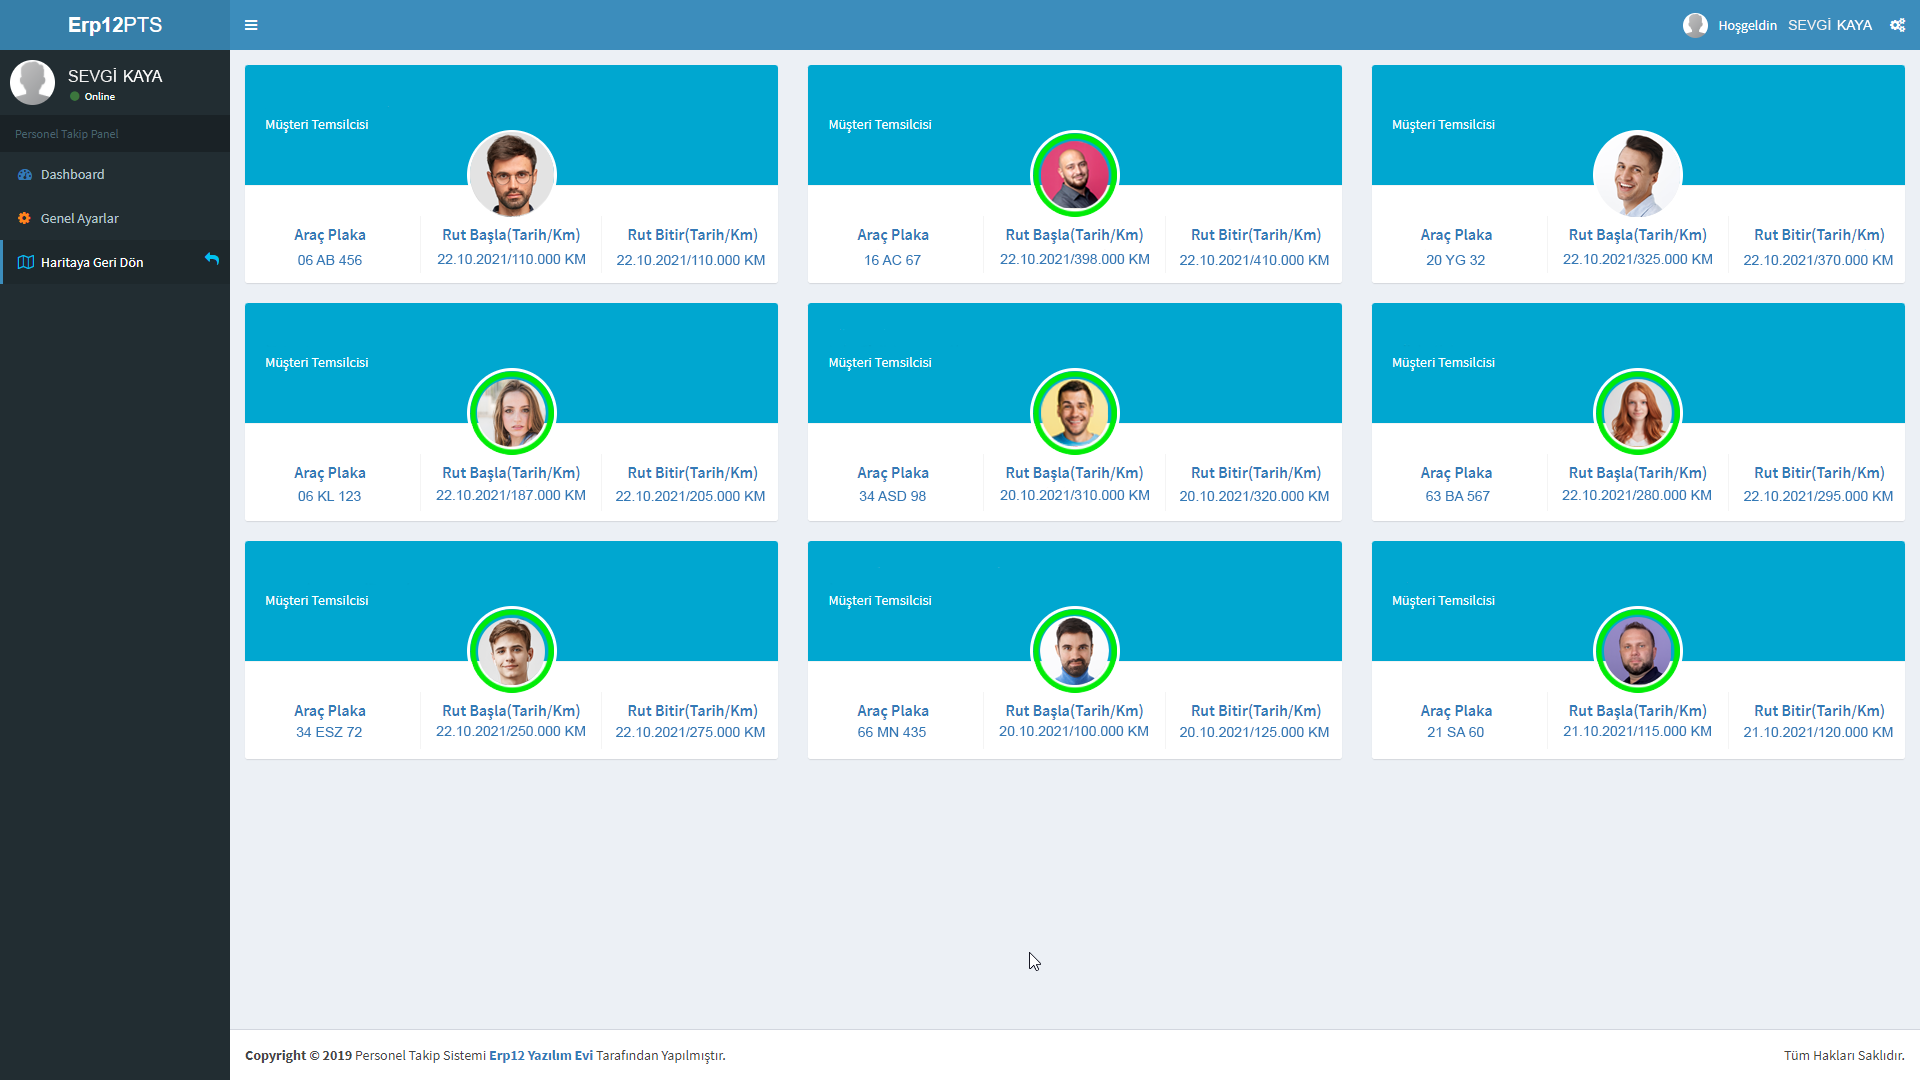Select the photo of driver with plate 34 ESZ 72
The image size is (1920, 1080).
512,650
